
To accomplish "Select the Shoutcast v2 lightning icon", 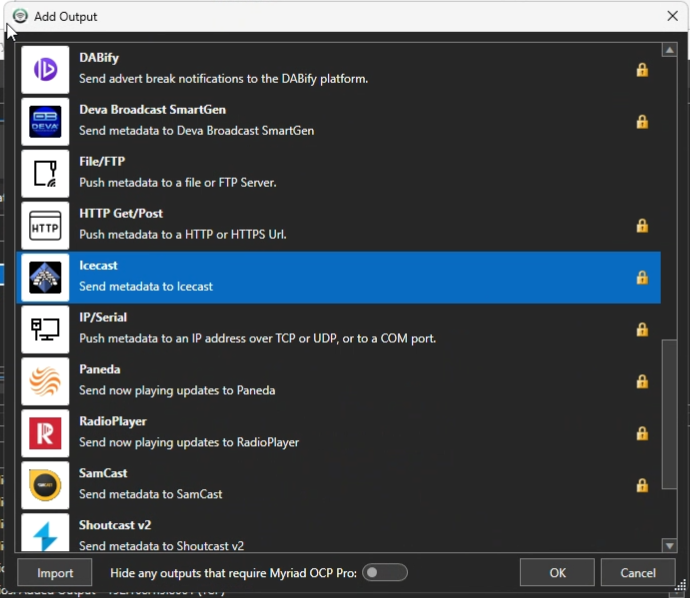I will (x=45, y=532).
